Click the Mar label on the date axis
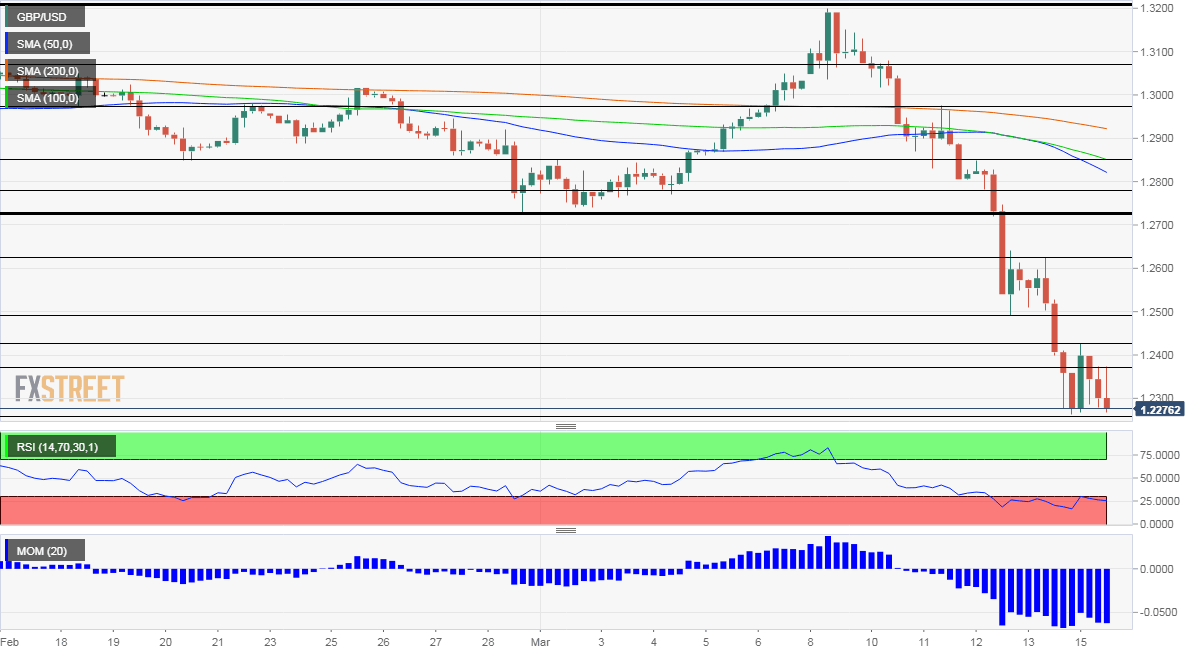Image resolution: width=1203 pixels, height=655 pixels. (539, 643)
